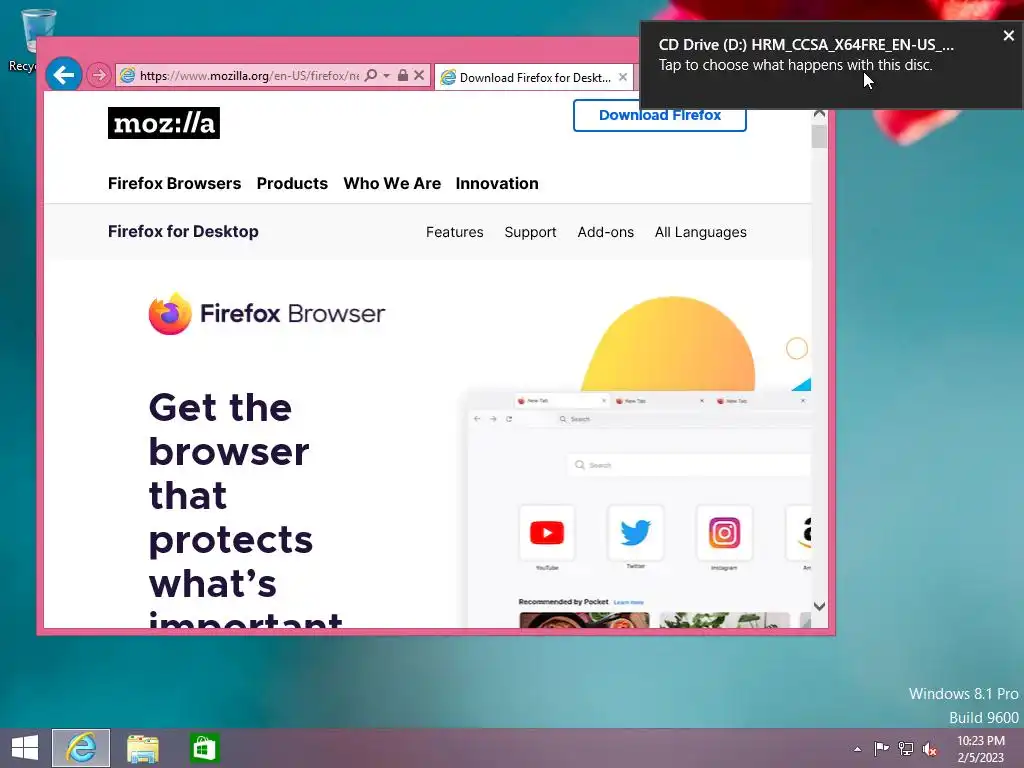Open the Who We Are menu
This screenshot has width=1024, height=768.
(392, 184)
